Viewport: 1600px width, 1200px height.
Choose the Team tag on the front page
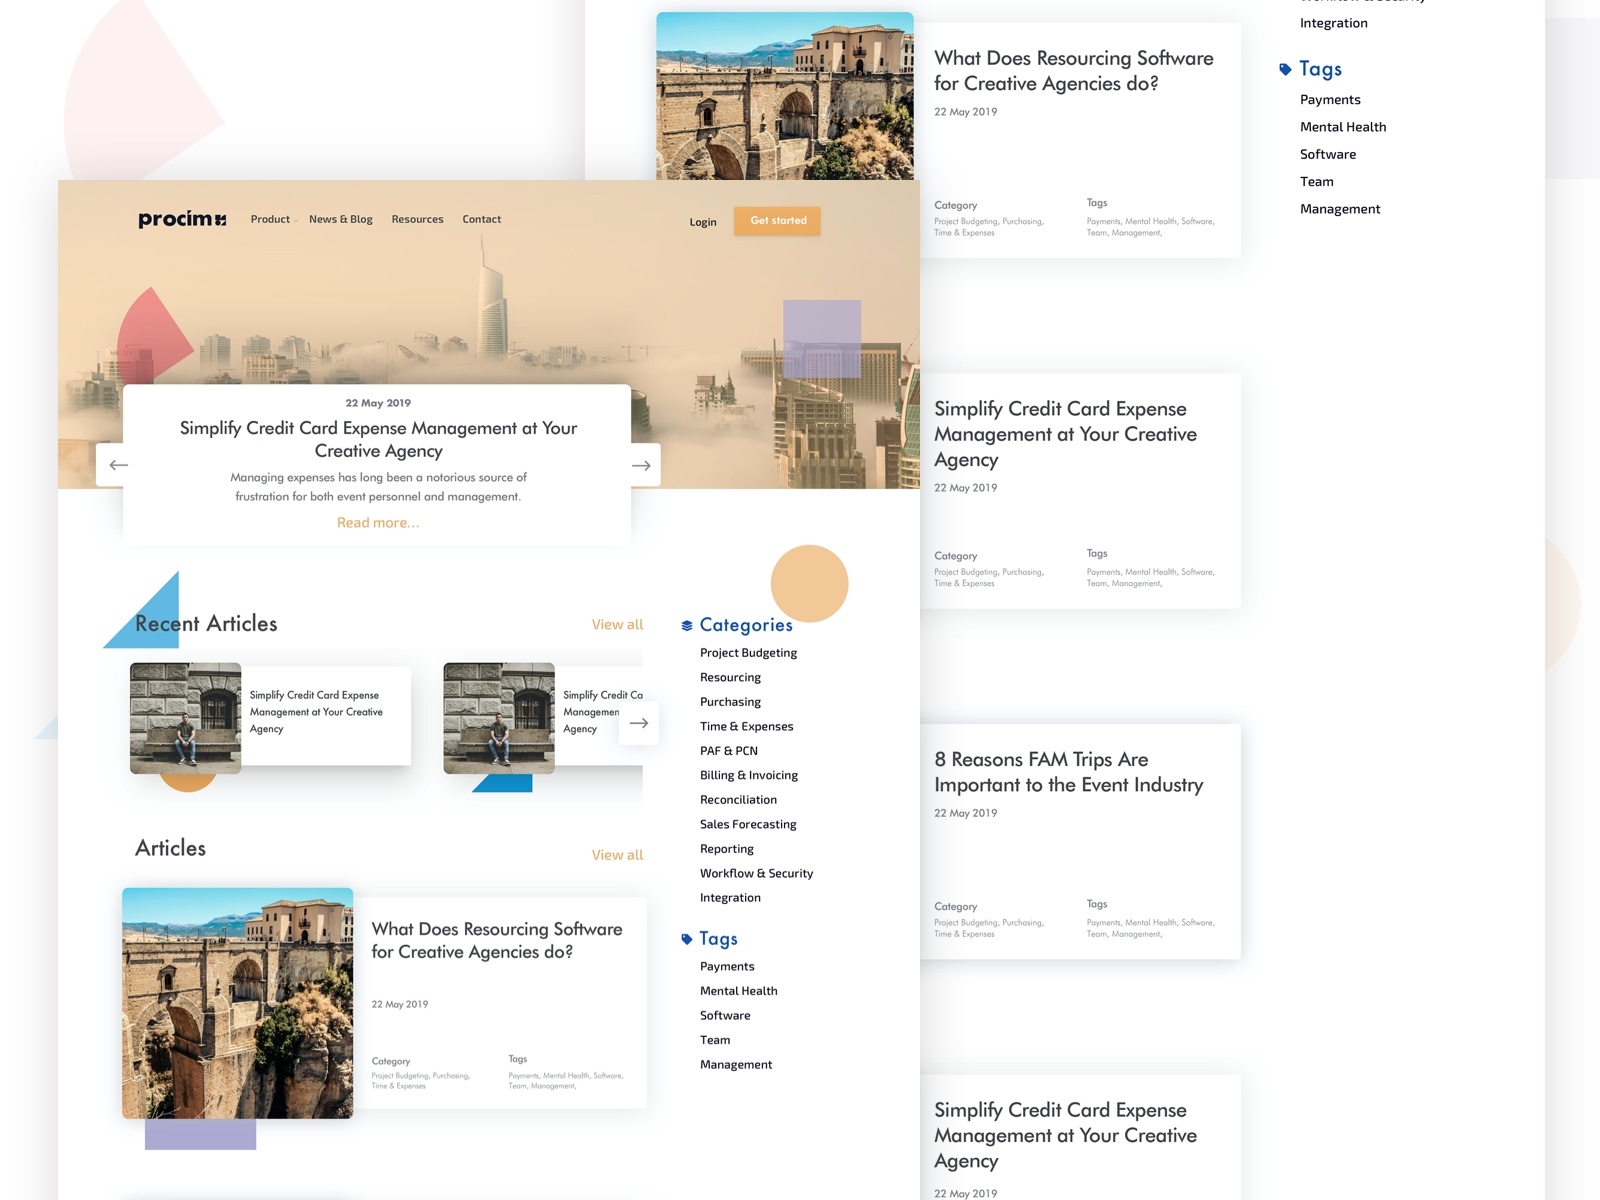715,1040
